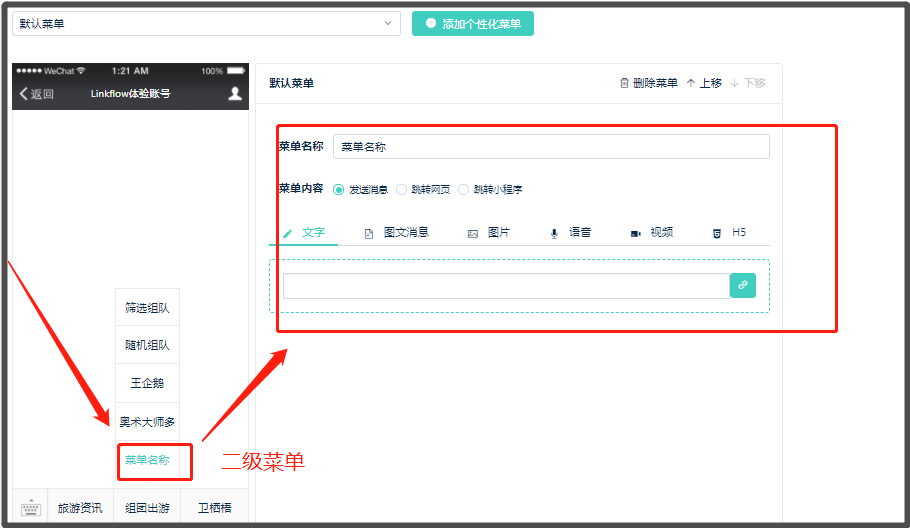This screenshot has height=528, width=910.
Task: Switch to the 文字 tab
Action: pos(304,233)
